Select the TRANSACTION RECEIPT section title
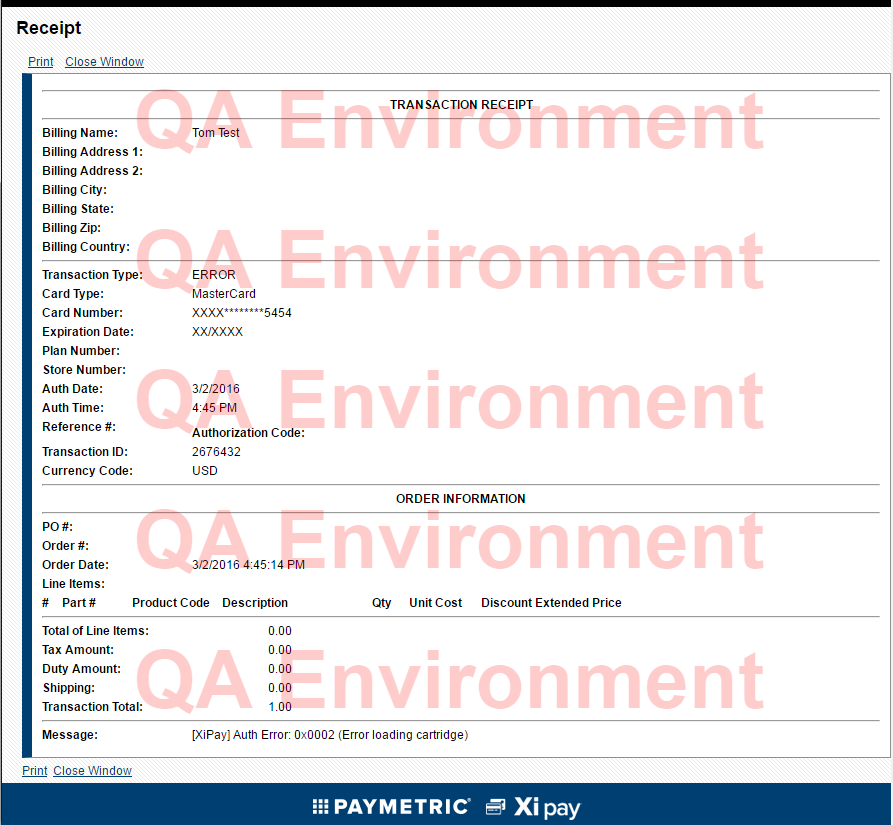Viewport: 893px width, 825px height. tap(461, 105)
